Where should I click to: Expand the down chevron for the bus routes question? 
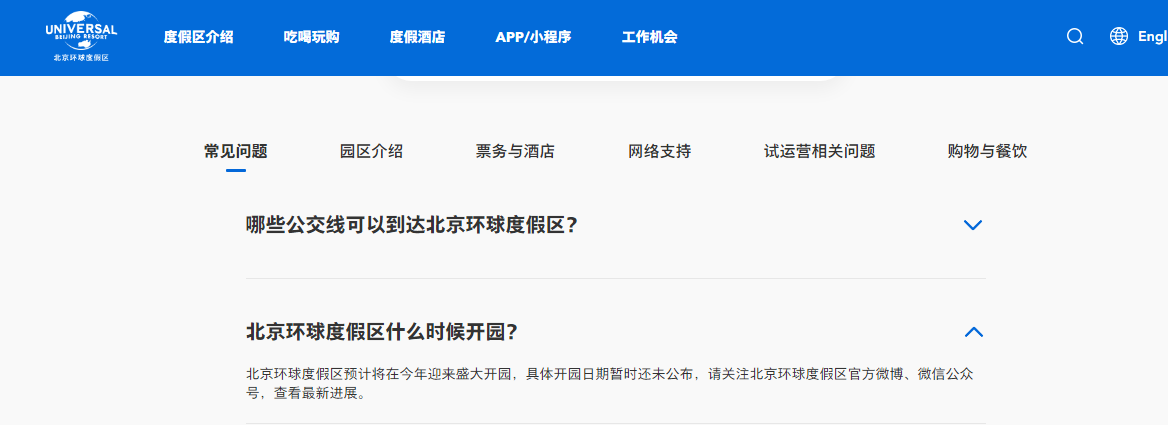tap(972, 225)
